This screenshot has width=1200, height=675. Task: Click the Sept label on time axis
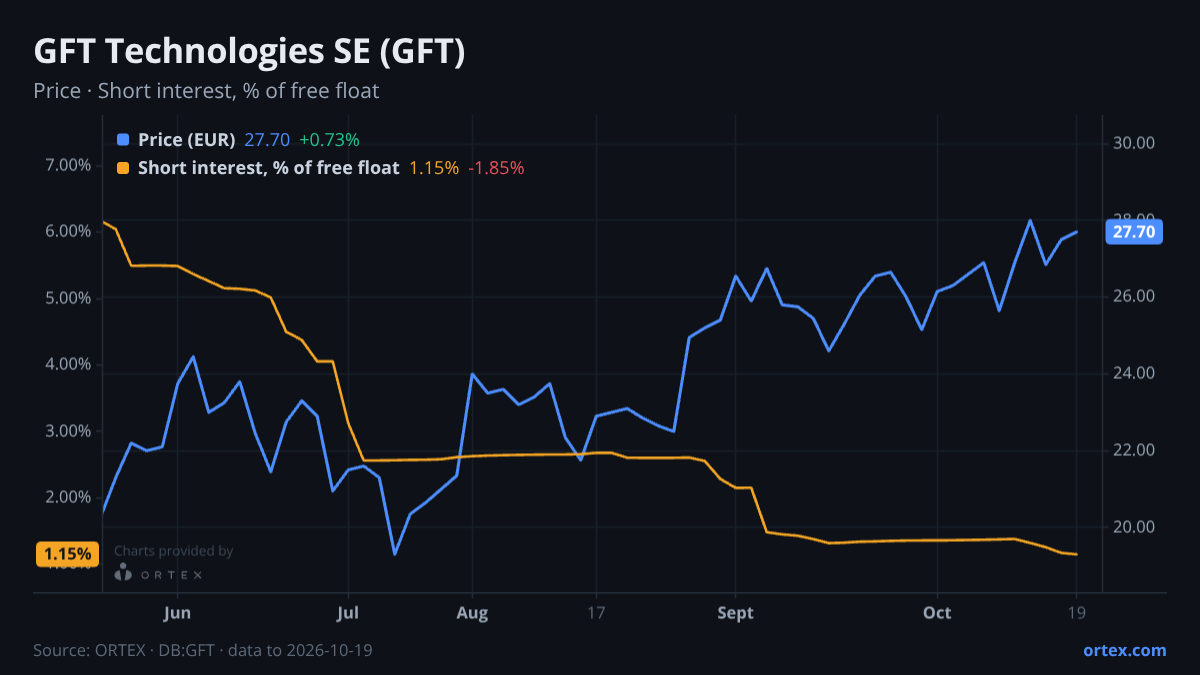(735, 613)
